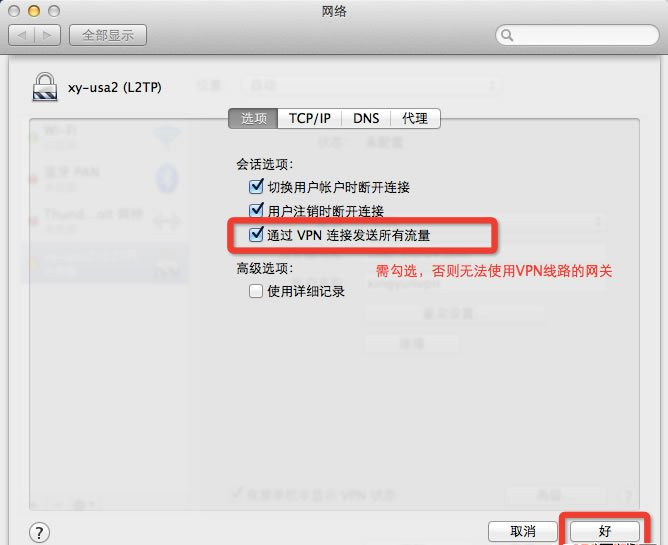Click the yellow minimize window button
This screenshot has height=545, width=668.
click(x=34, y=11)
